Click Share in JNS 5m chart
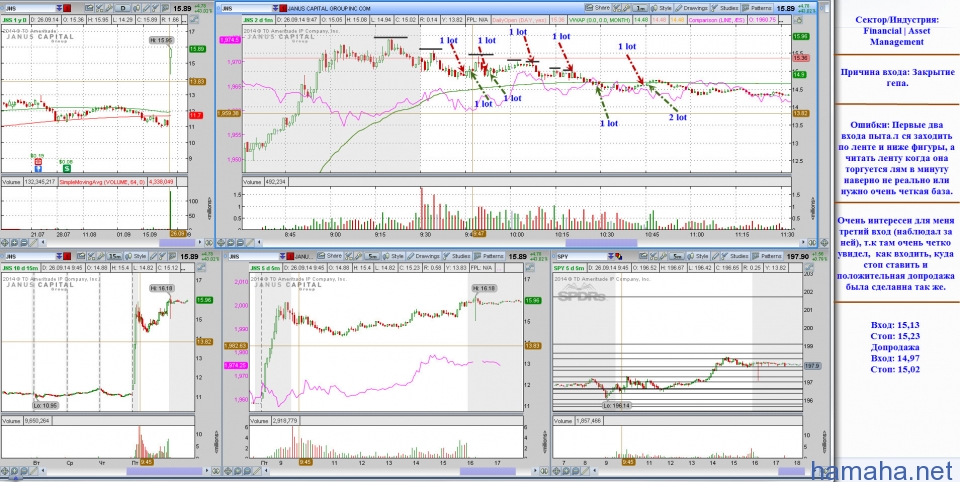This screenshot has width=960, height=482. coord(329,256)
